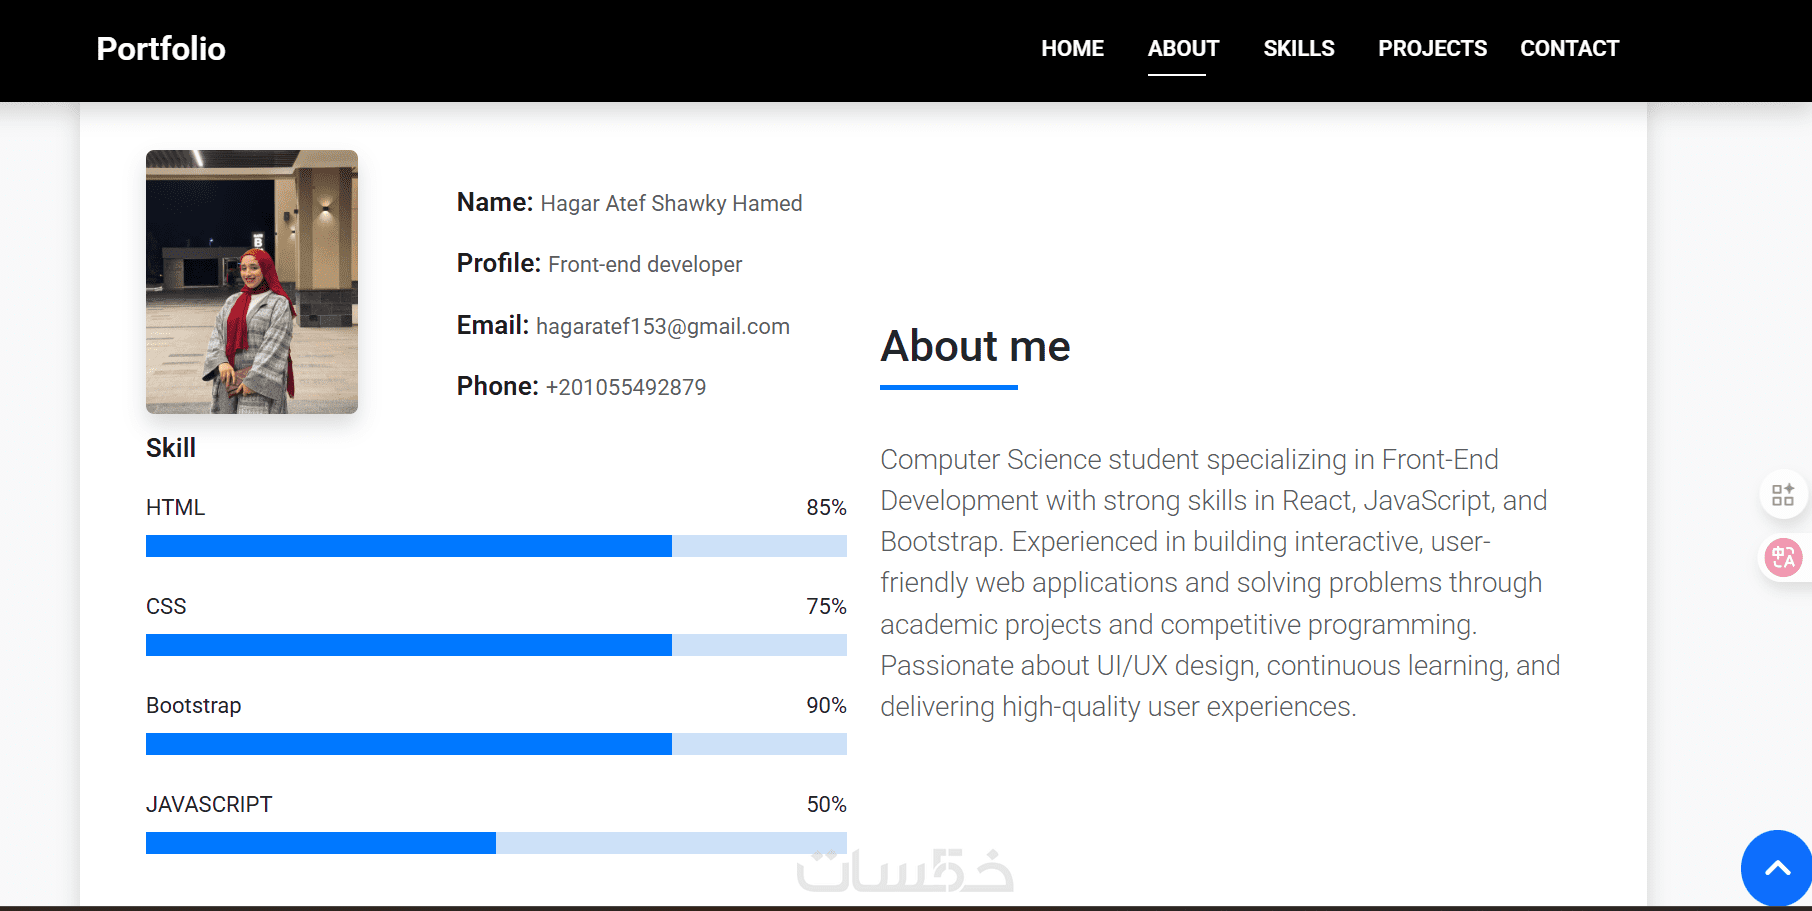
Task: Open the HOME nav link
Action: pyautogui.click(x=1072, y=48)
